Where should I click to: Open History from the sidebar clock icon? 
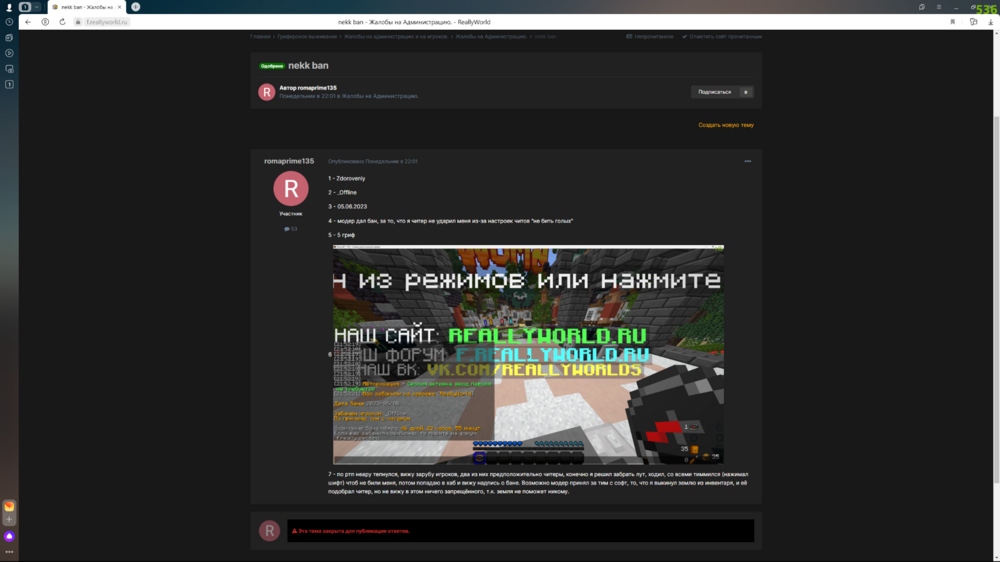click(9, 22)
